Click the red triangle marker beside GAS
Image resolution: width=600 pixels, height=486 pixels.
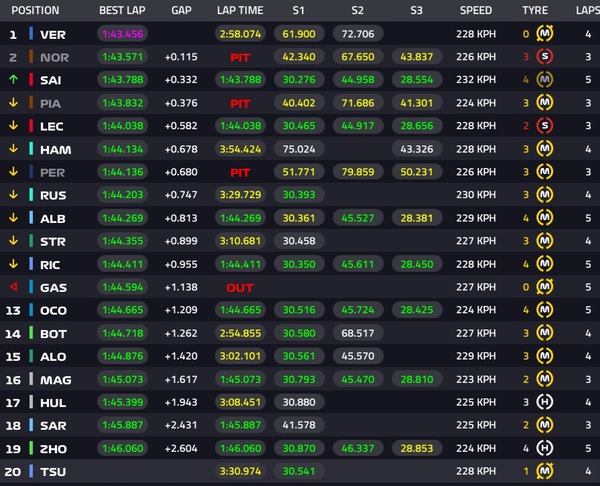13,287
